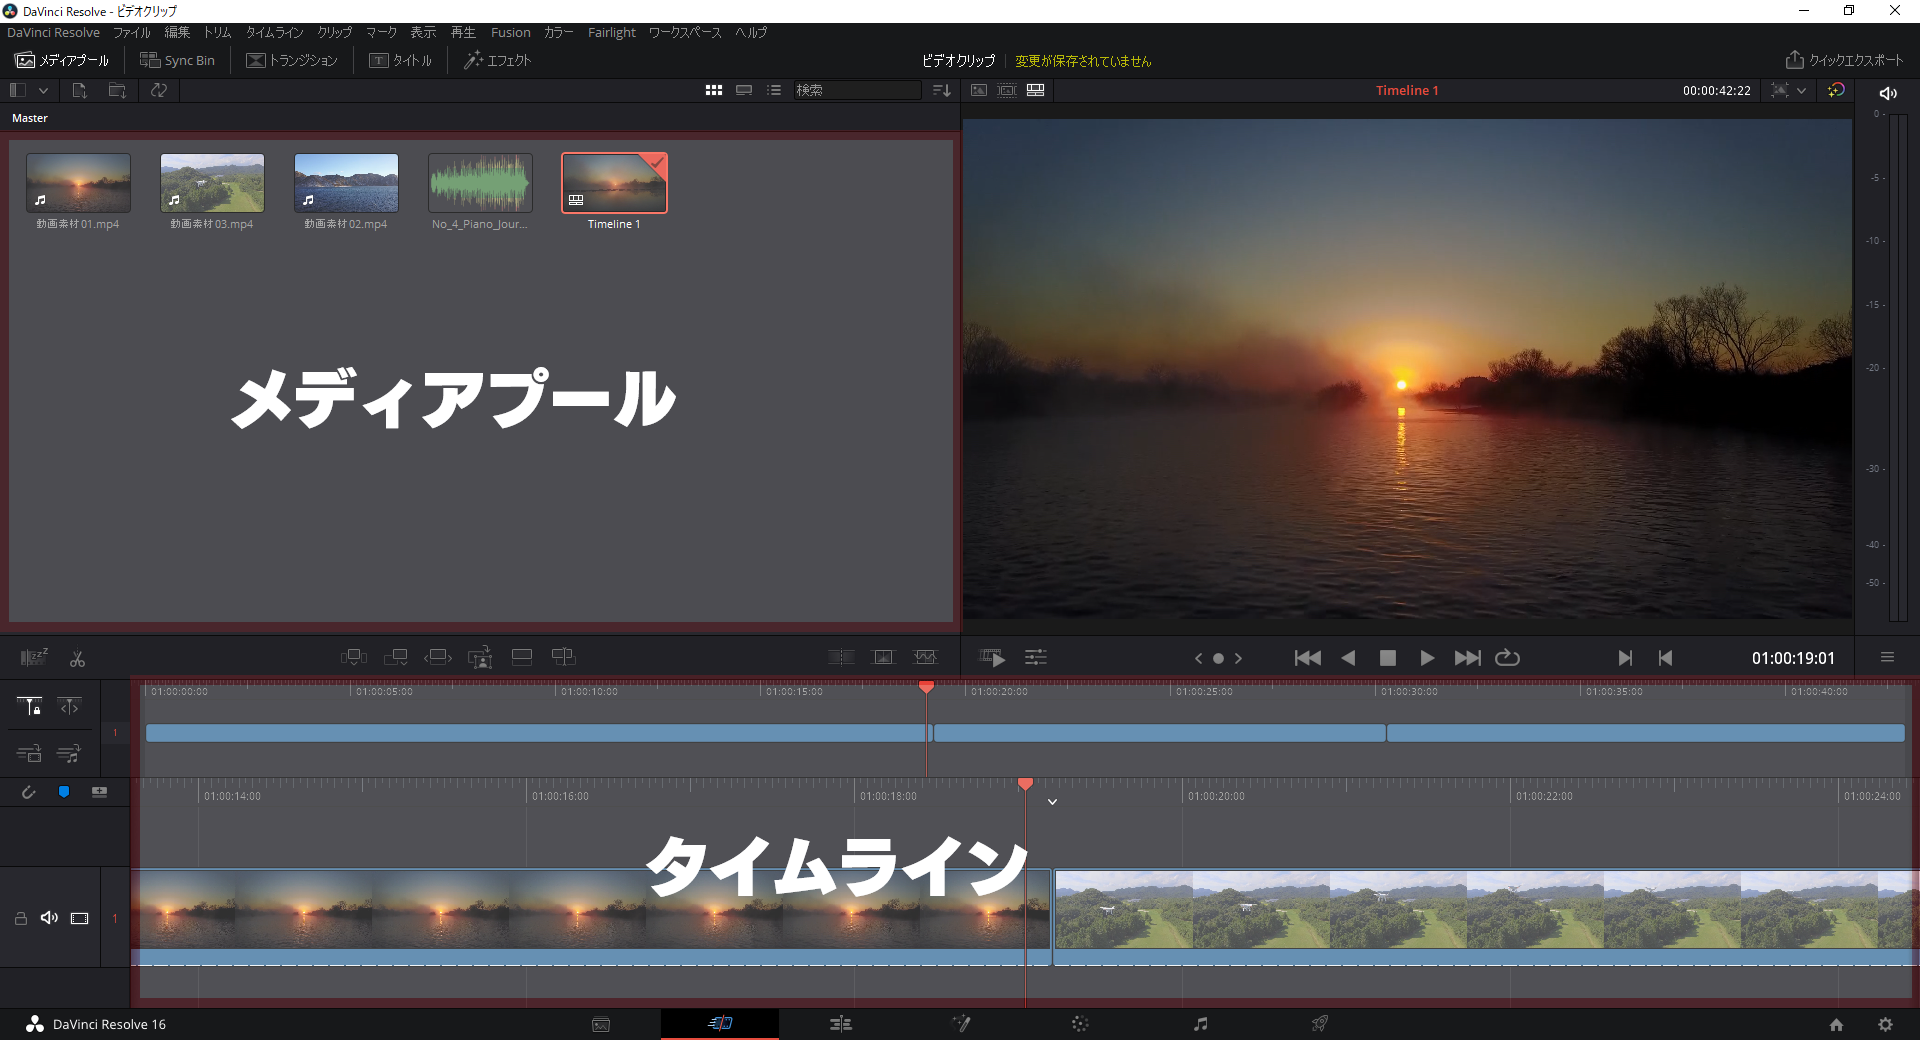Click the Source Overwrite edit icon
This screenshot has width=1920, height=1040.
564,657
